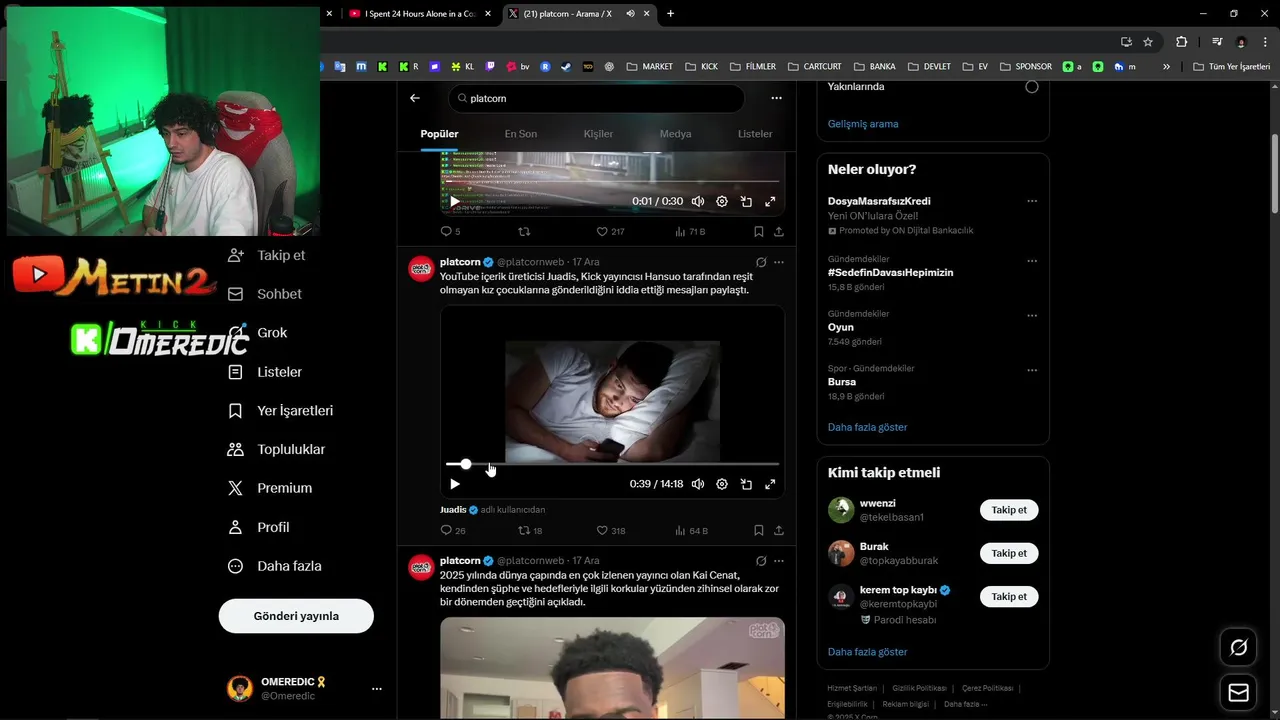Seek the 0:30 video progress bar
Viewport: 1280px width, 720px height.
(x=612, y=181)
